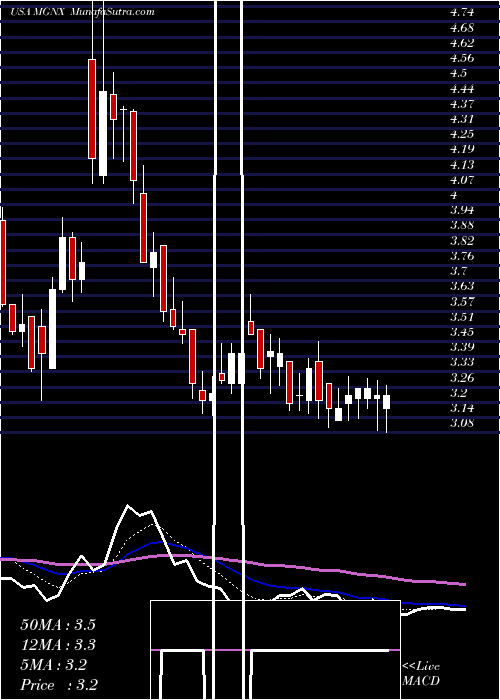Click the 4.25 price level
Image resolution: width=500 pixels, height=700 pixels.
(x=462, y=134)
